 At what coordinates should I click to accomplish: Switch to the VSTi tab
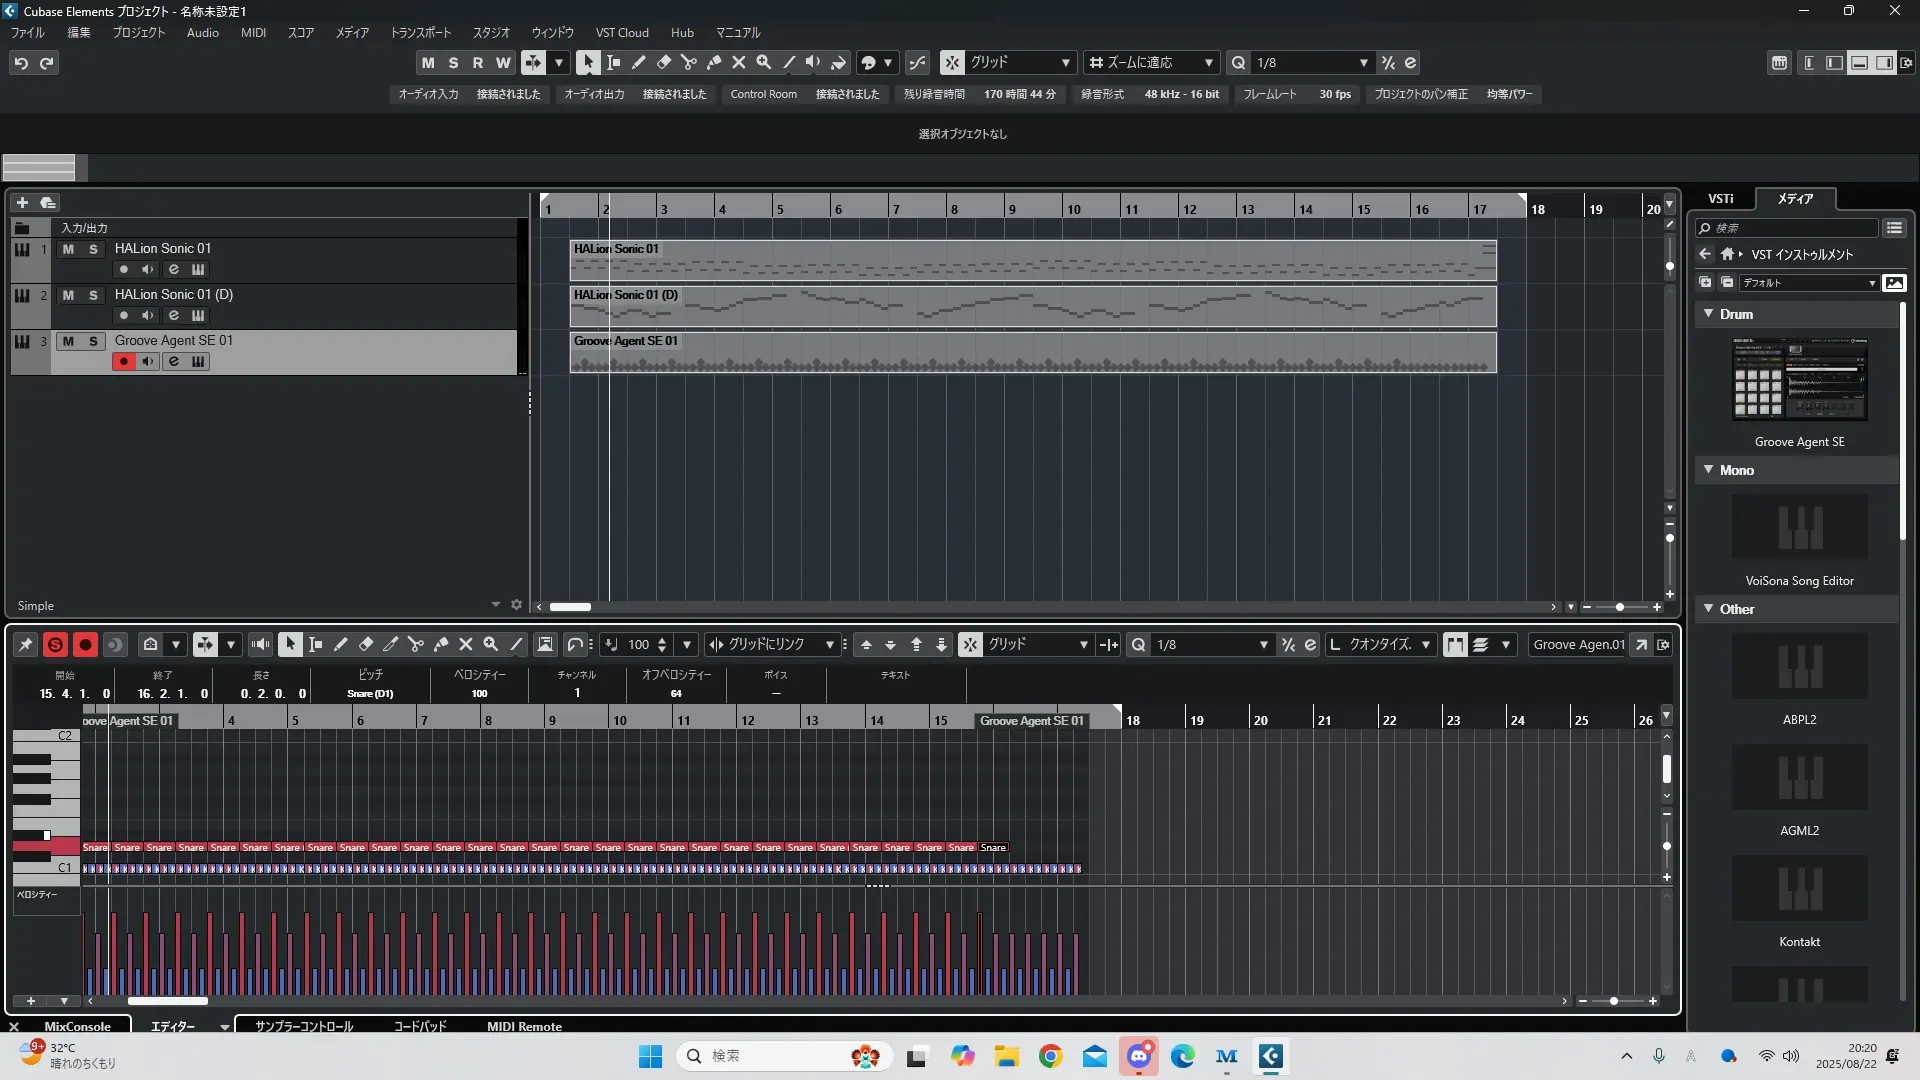[1720, 199]
